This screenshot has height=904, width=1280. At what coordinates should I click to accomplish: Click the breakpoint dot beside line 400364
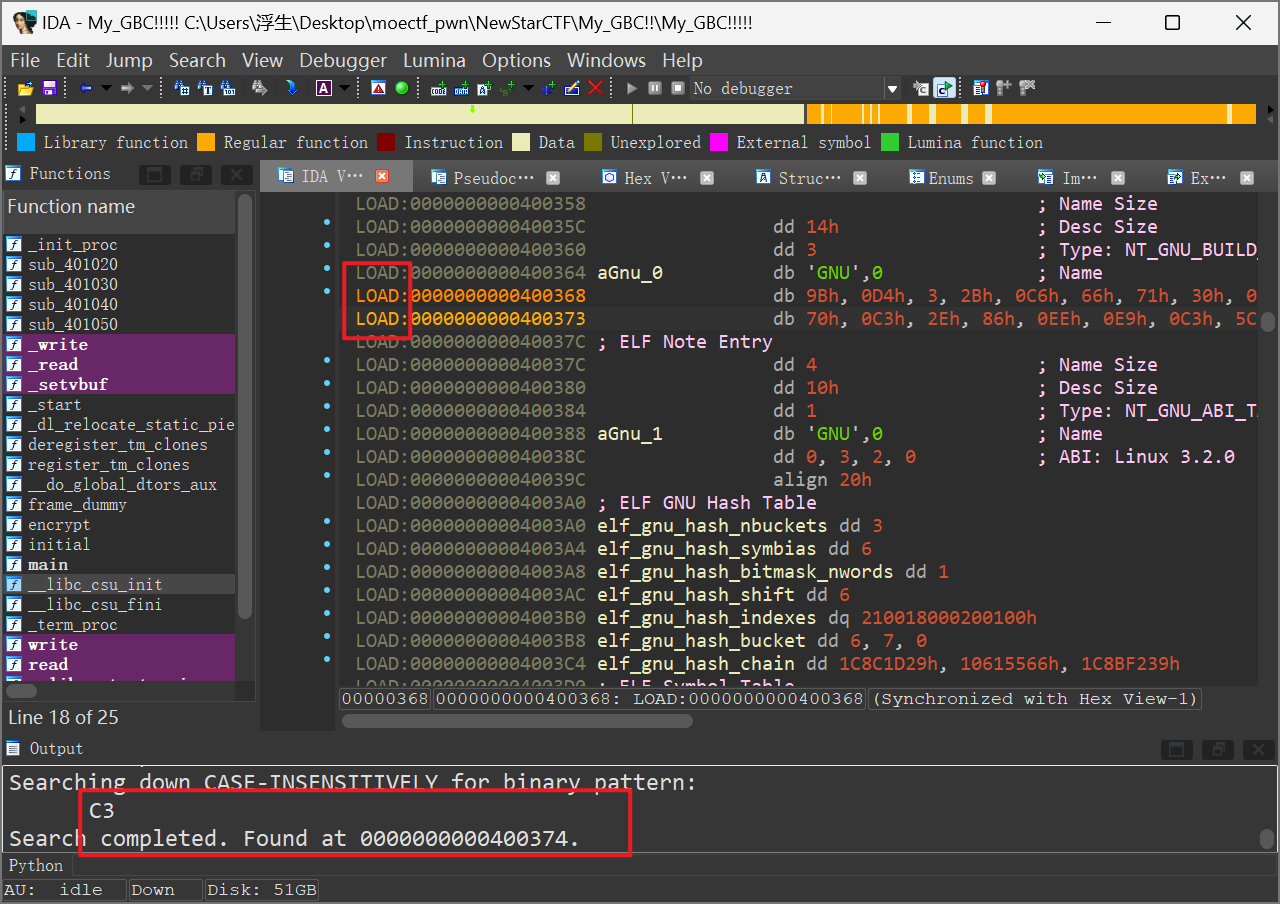(327, 267)
